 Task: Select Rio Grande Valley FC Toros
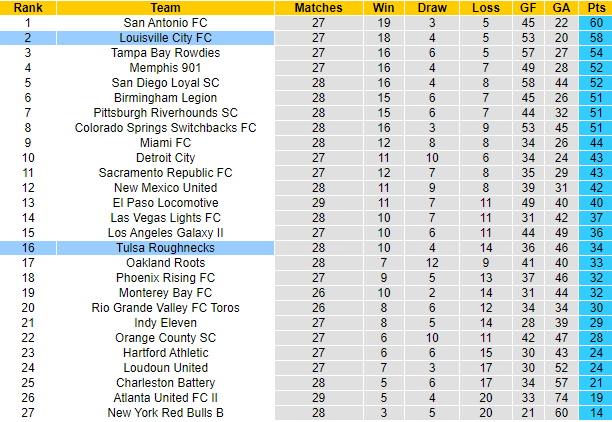pos(165,307)
